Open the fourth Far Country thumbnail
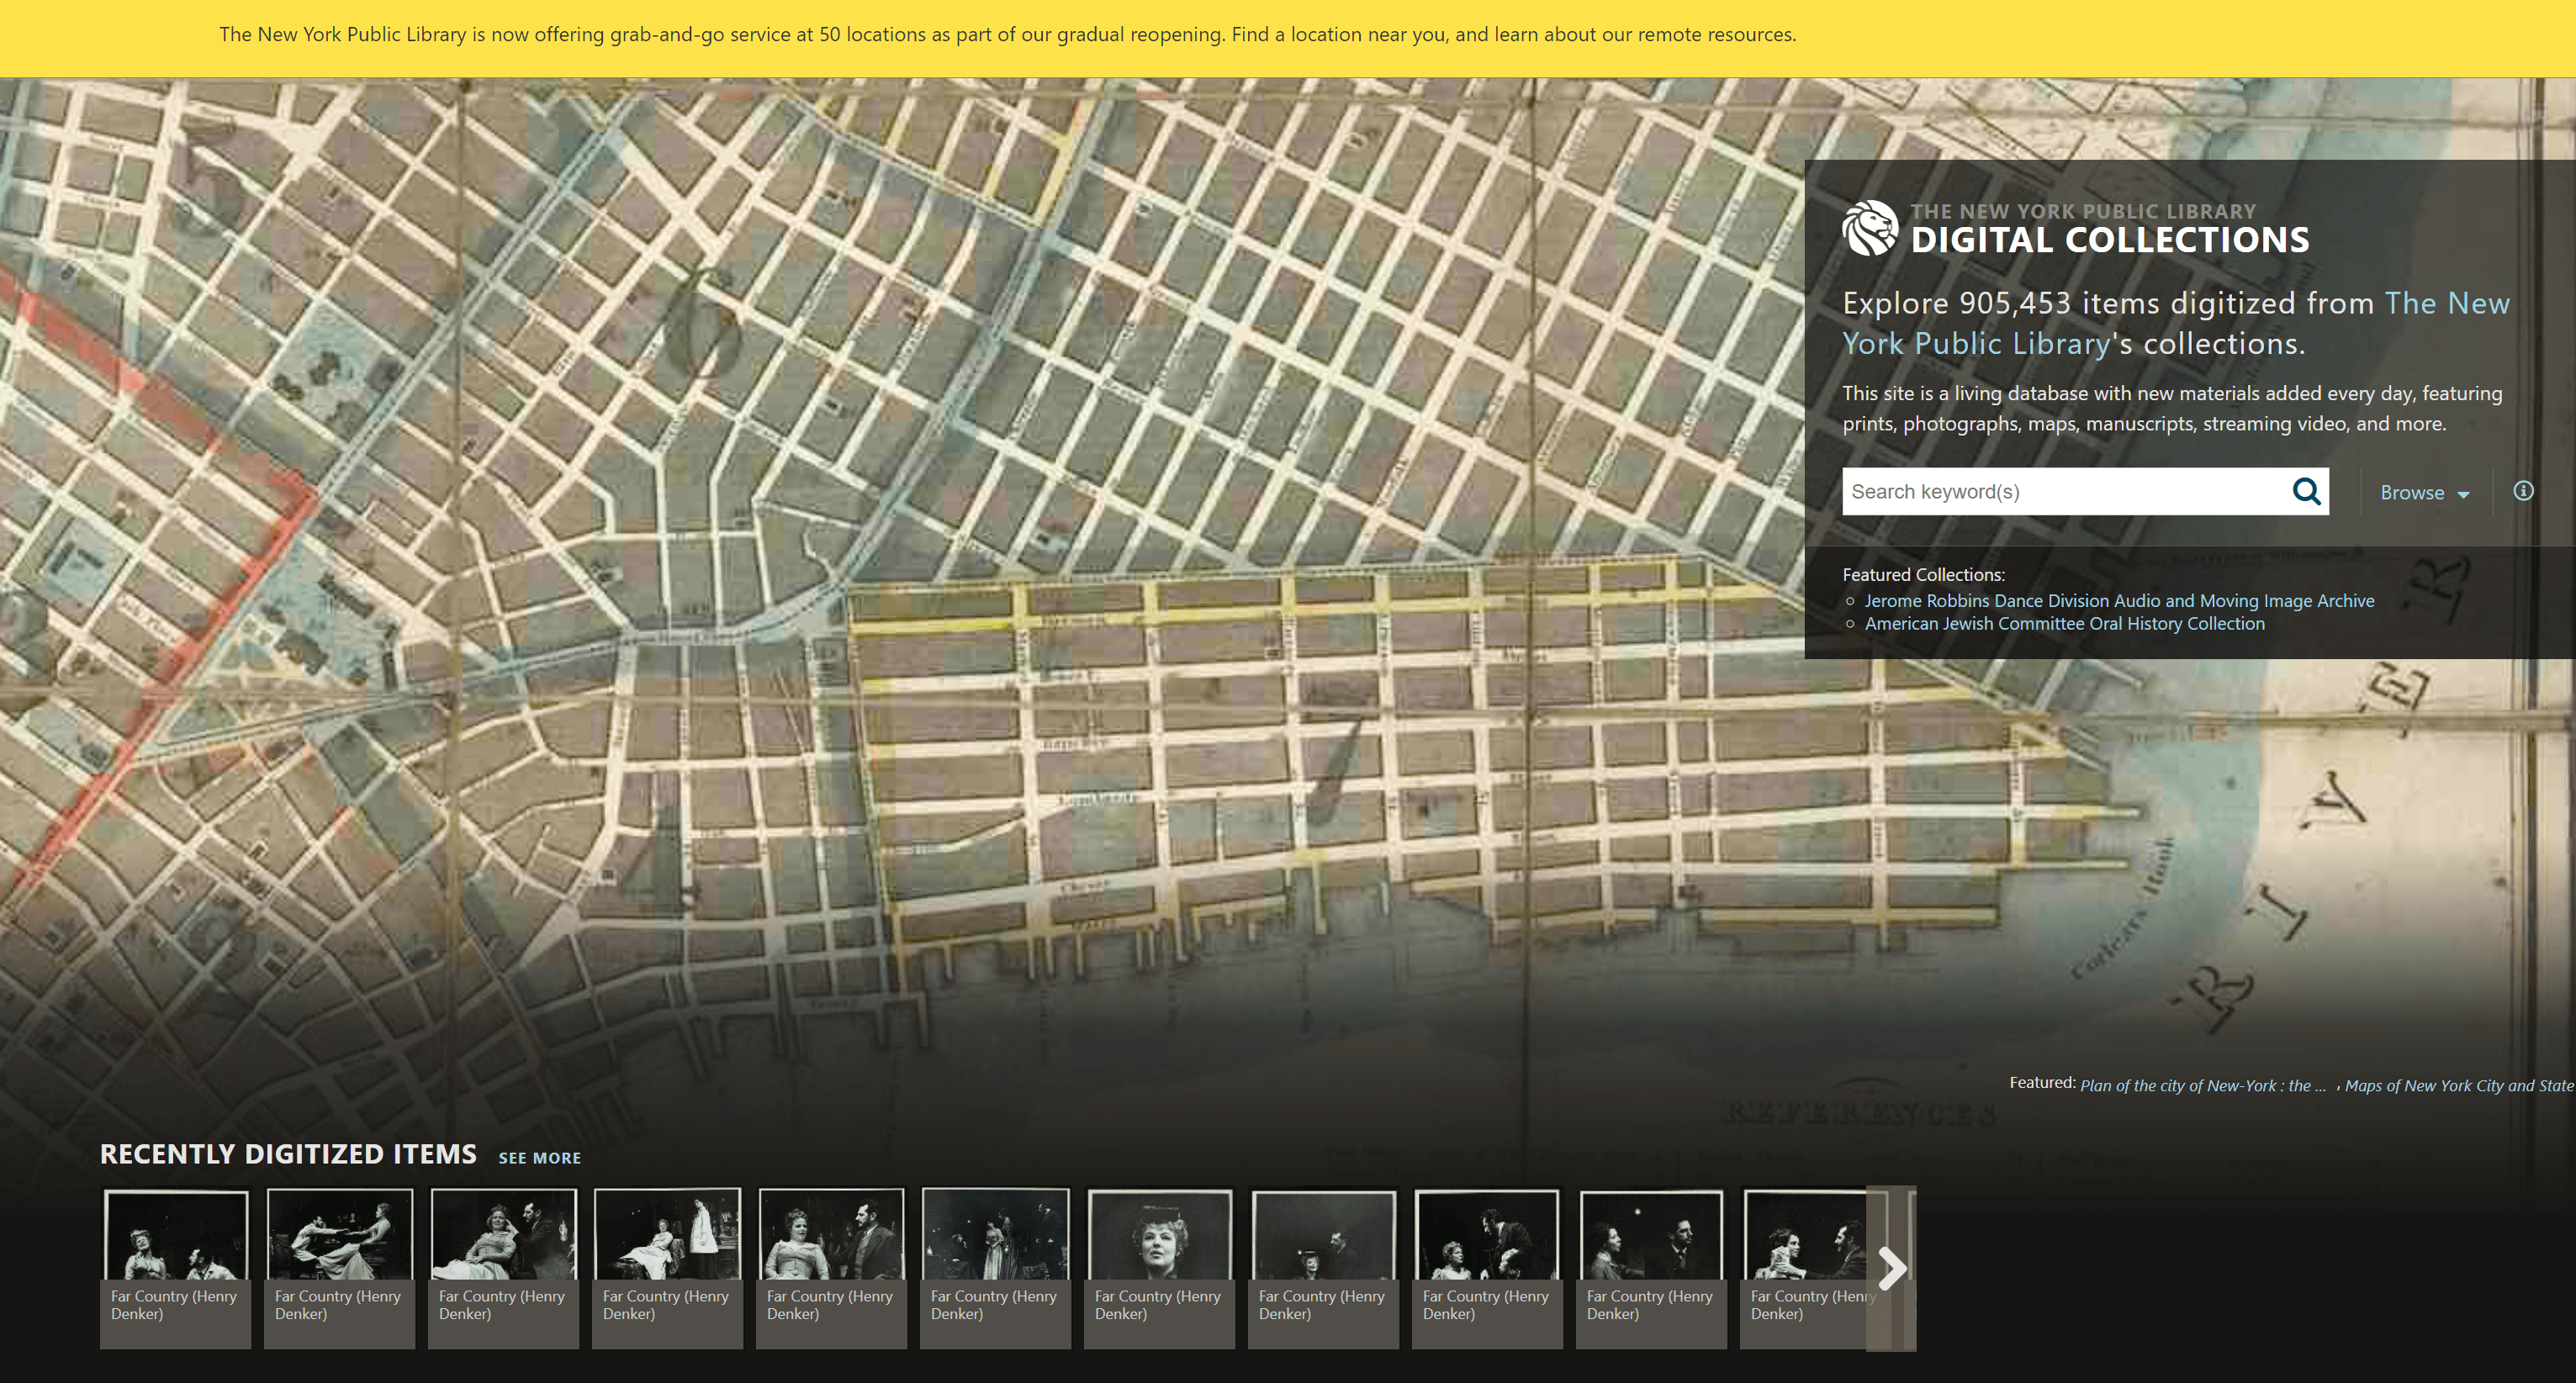Image resolution: width=2576 pixels, height=1383 pixels. click(x=667, y=1236)
